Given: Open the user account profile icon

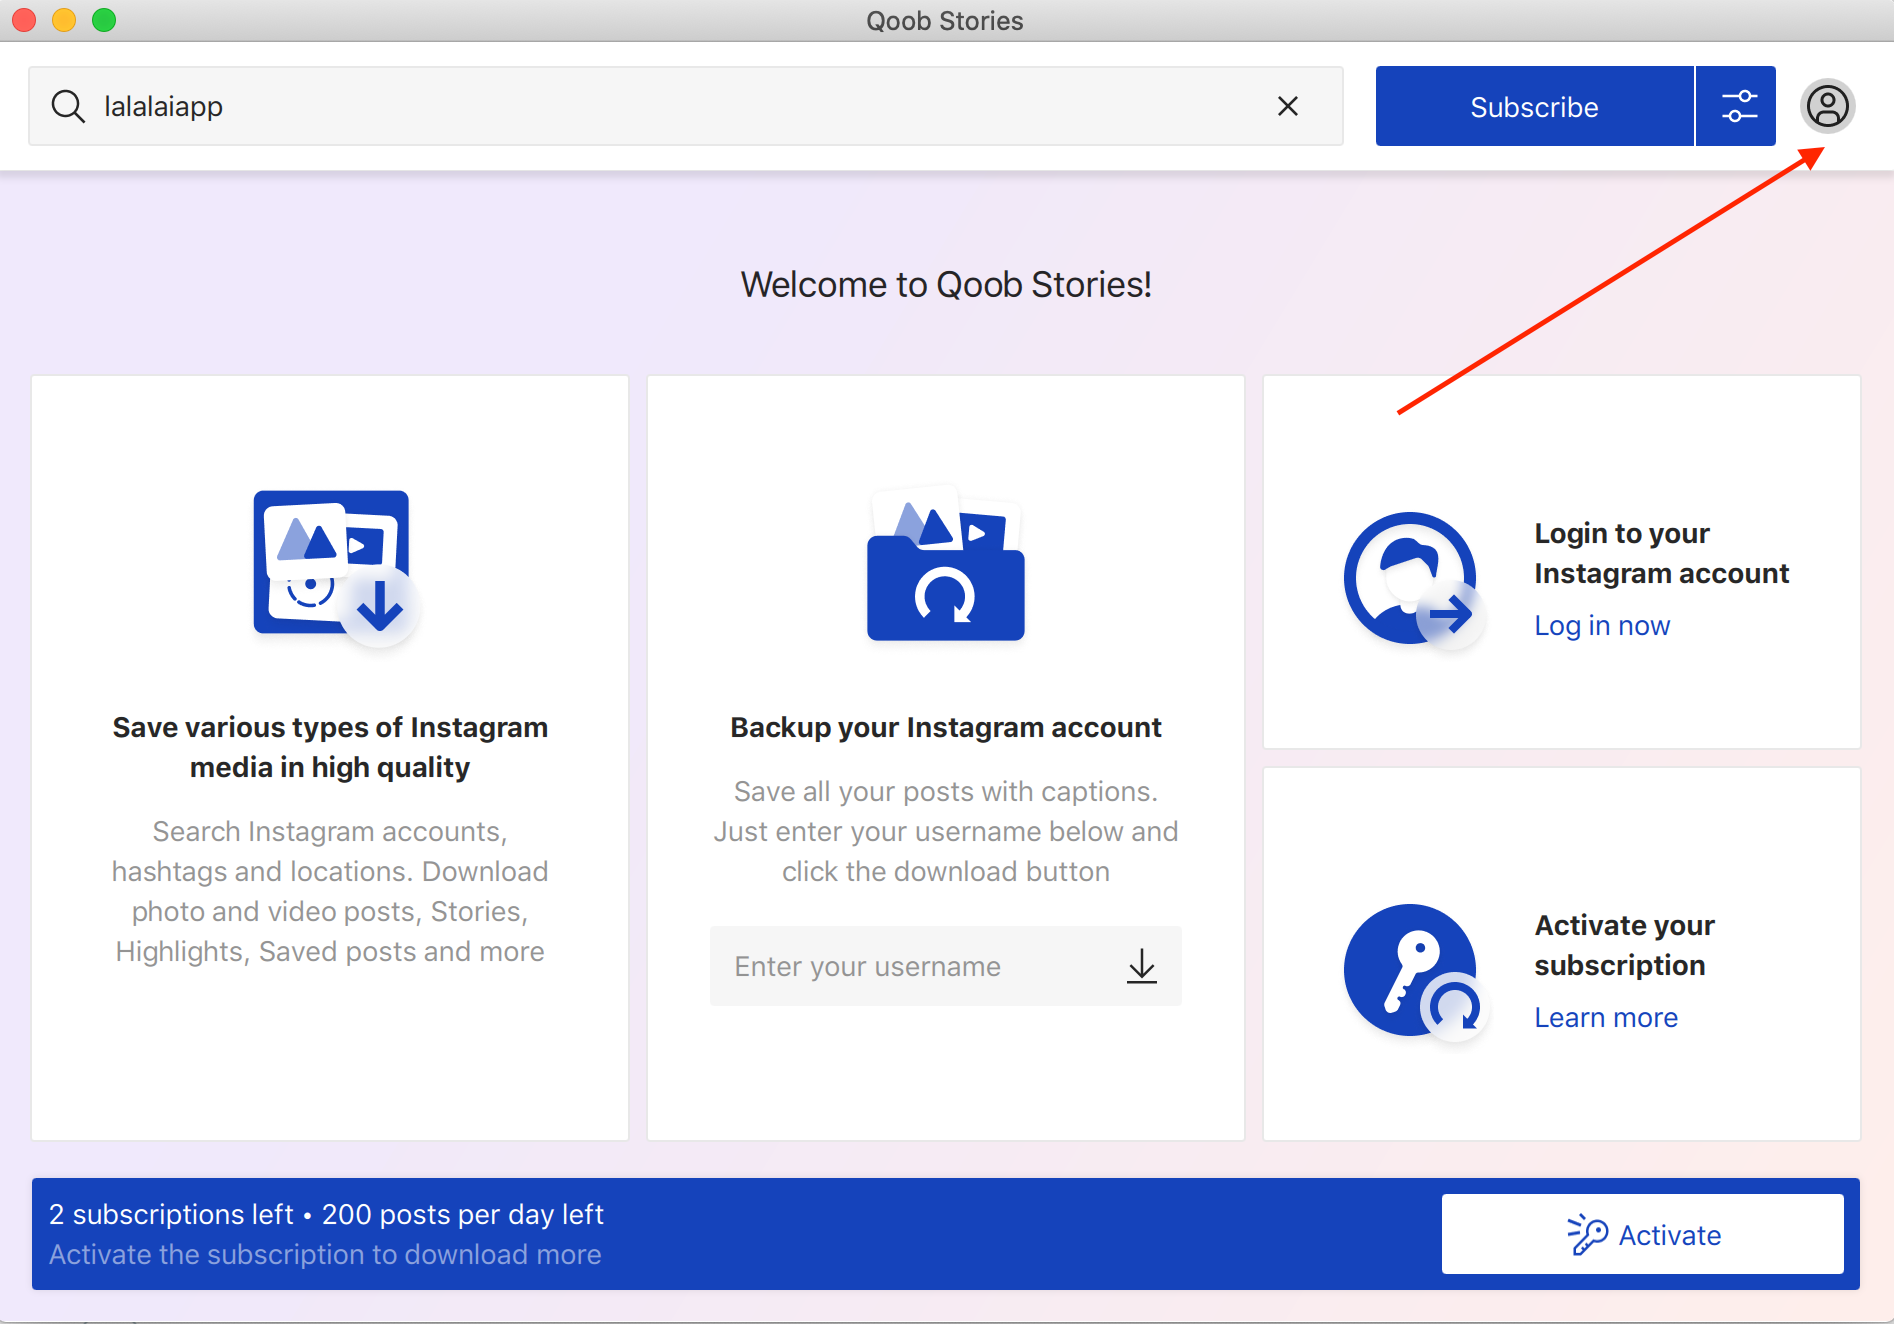Looking at the screenshot, I should pyautogui.click(x=1827, y=106).
